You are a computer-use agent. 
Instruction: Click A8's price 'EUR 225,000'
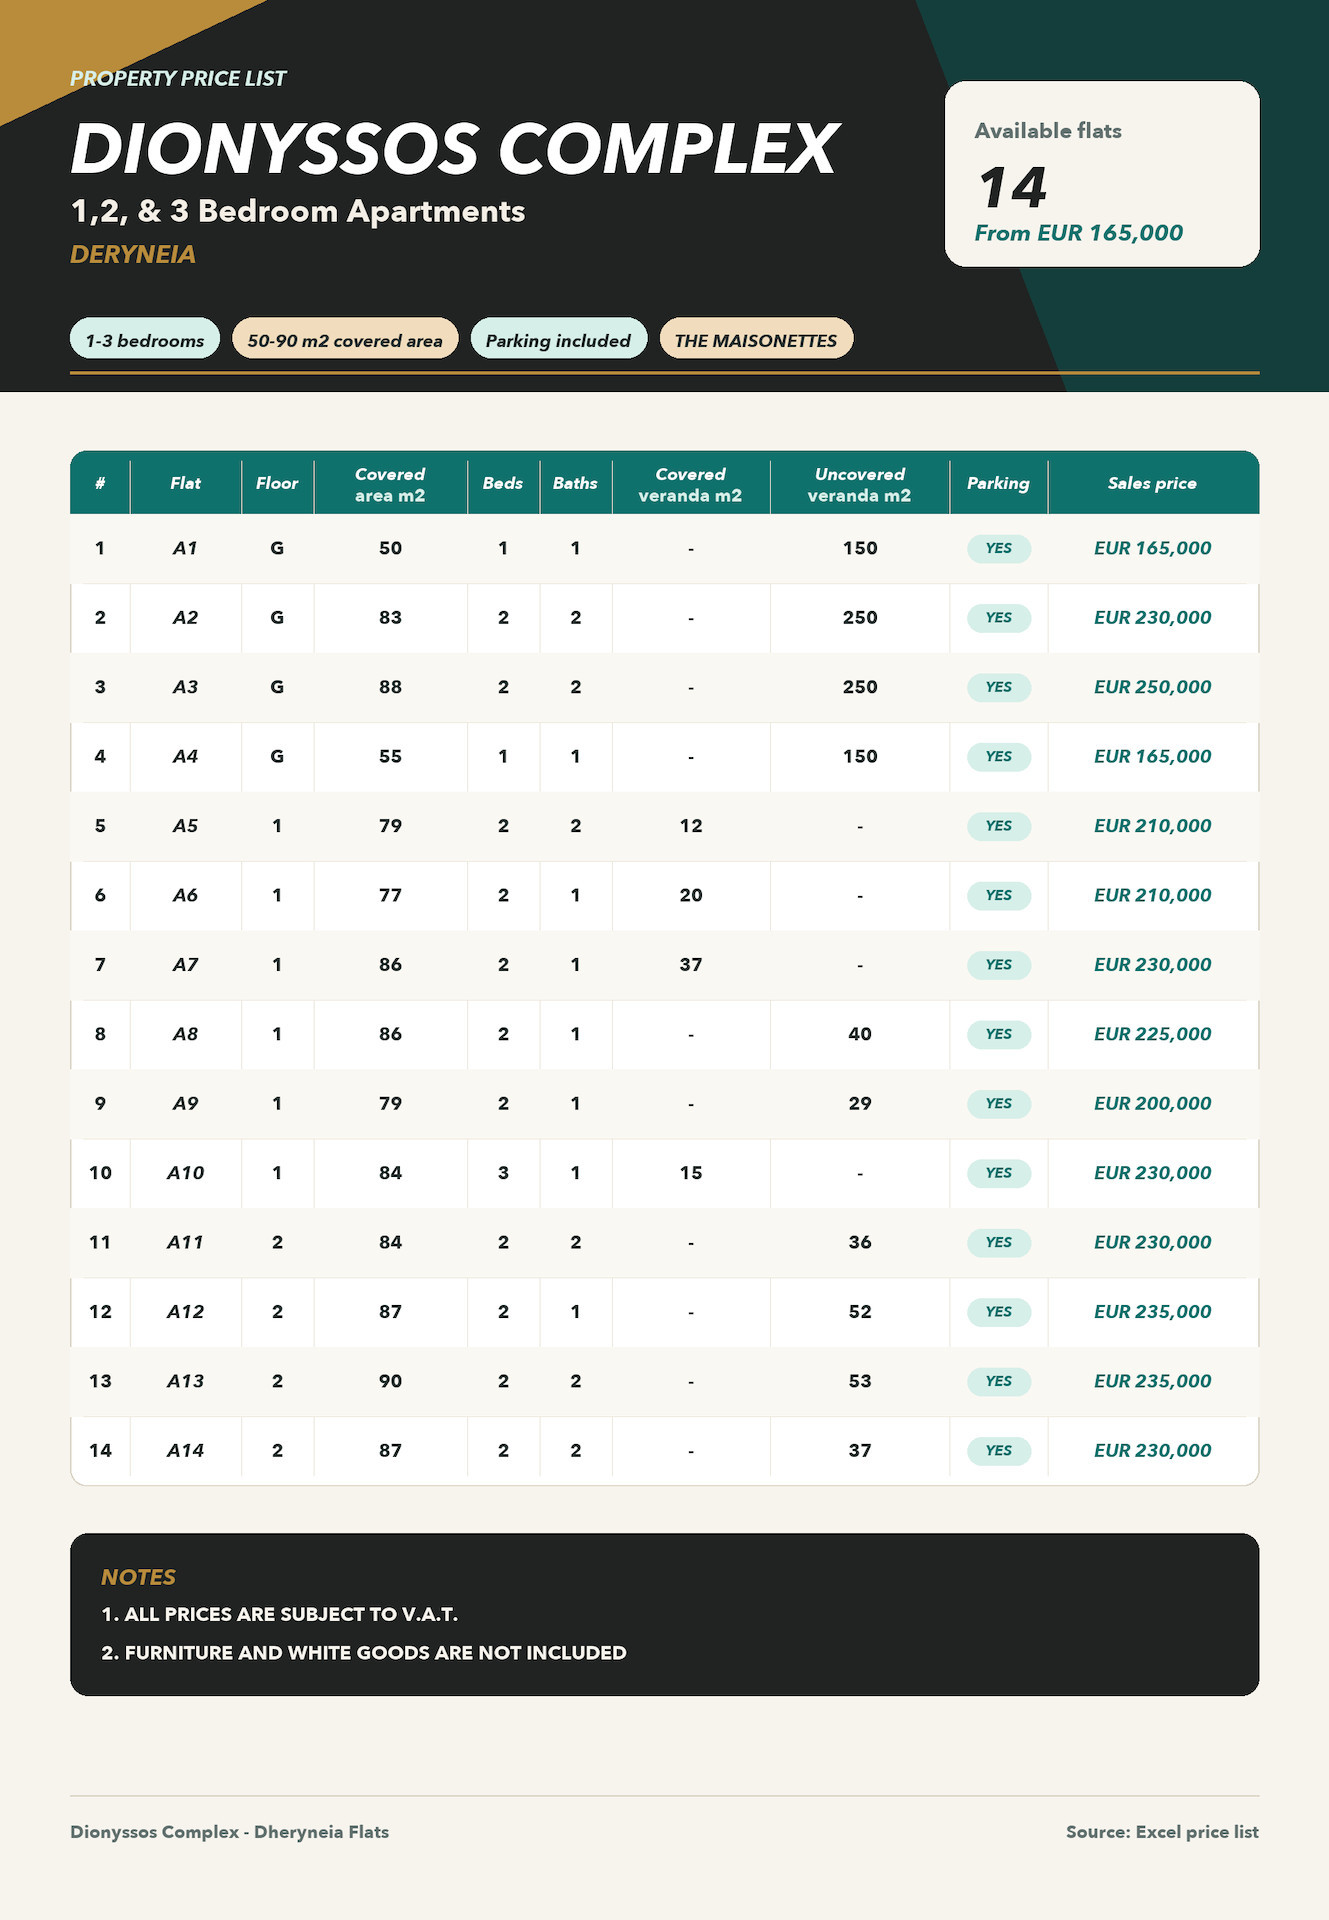1152,1034
